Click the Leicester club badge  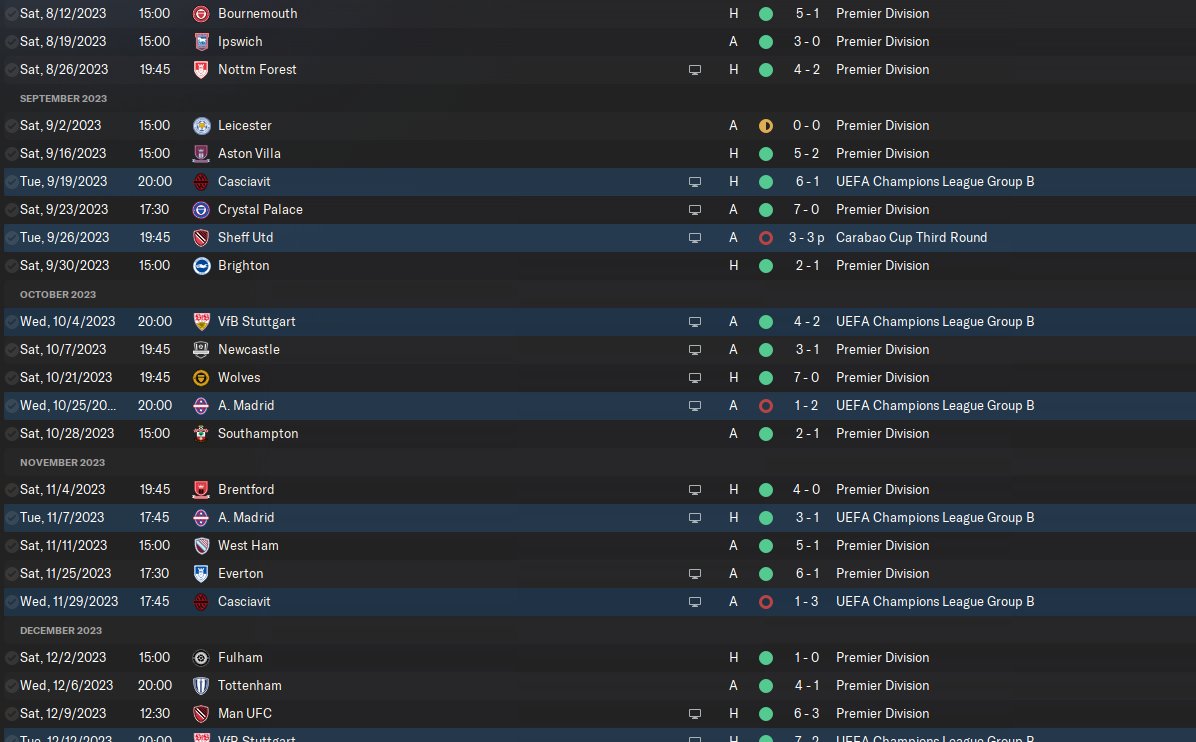(201, 126)
